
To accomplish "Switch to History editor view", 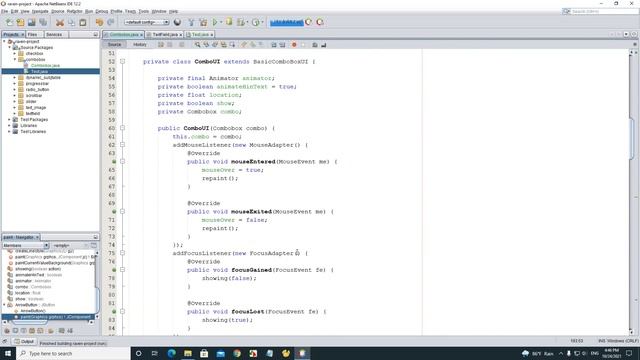I will pyautogui.click(x=140, y=44).
